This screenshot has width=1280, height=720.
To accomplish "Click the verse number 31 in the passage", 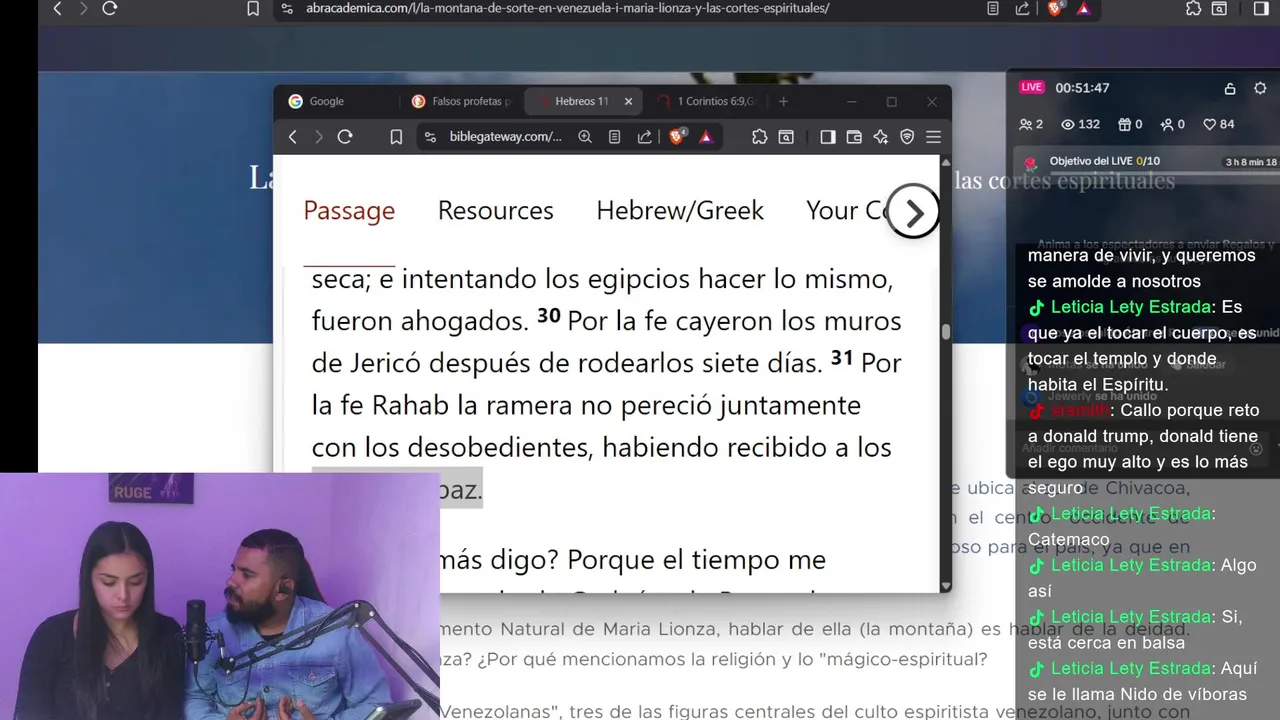I will point(842,358).
